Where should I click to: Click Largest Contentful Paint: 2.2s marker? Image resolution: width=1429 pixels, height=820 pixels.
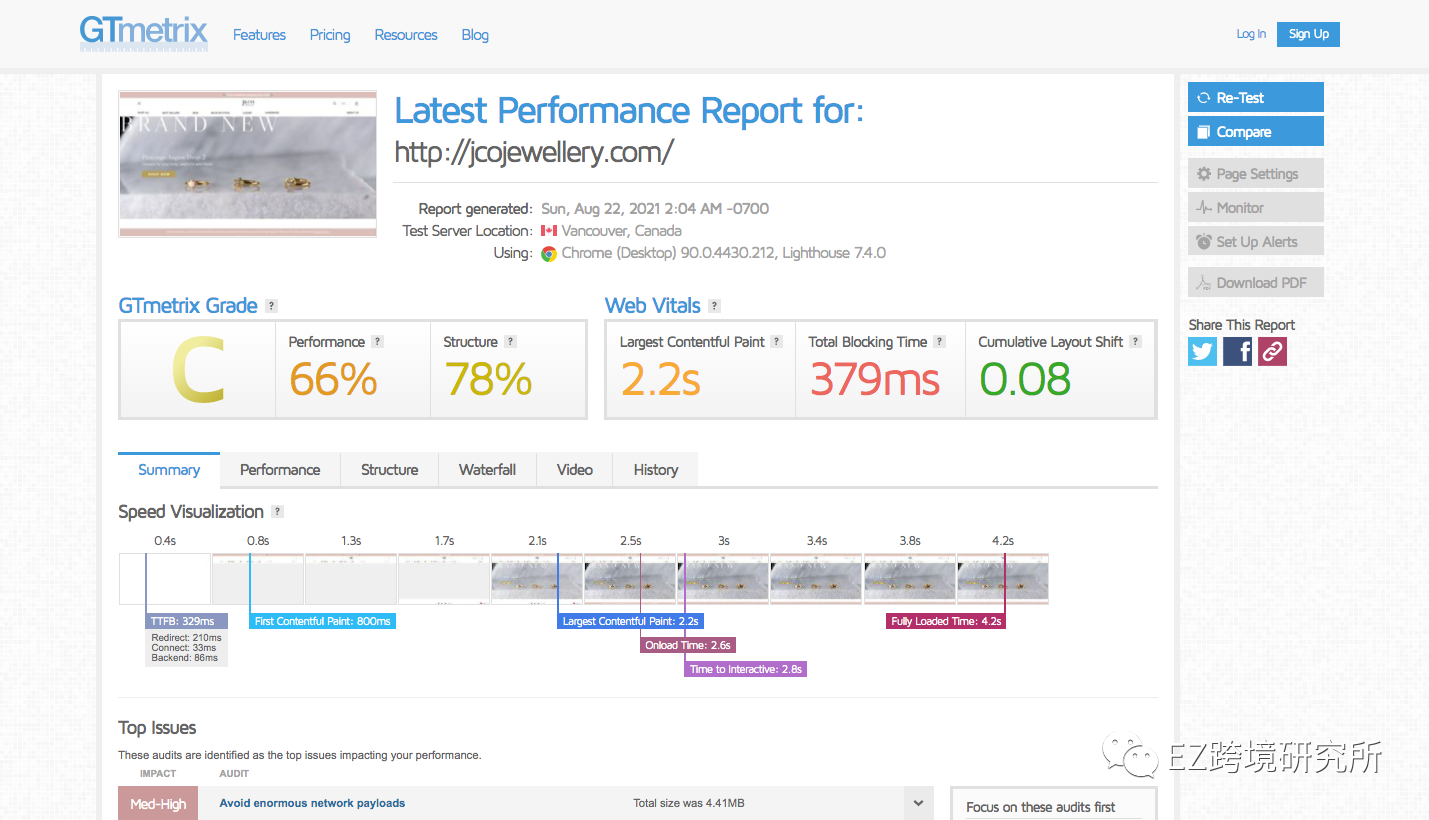click(x=630, y=621)
